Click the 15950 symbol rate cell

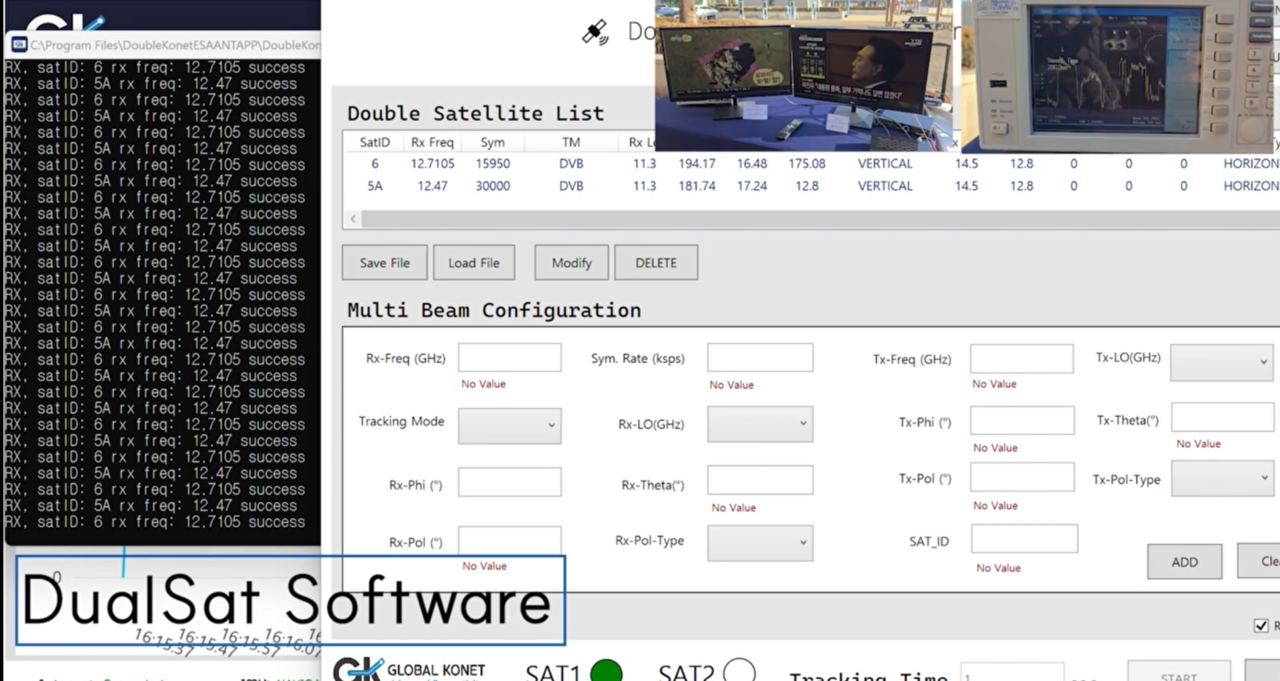coord(493,164)
